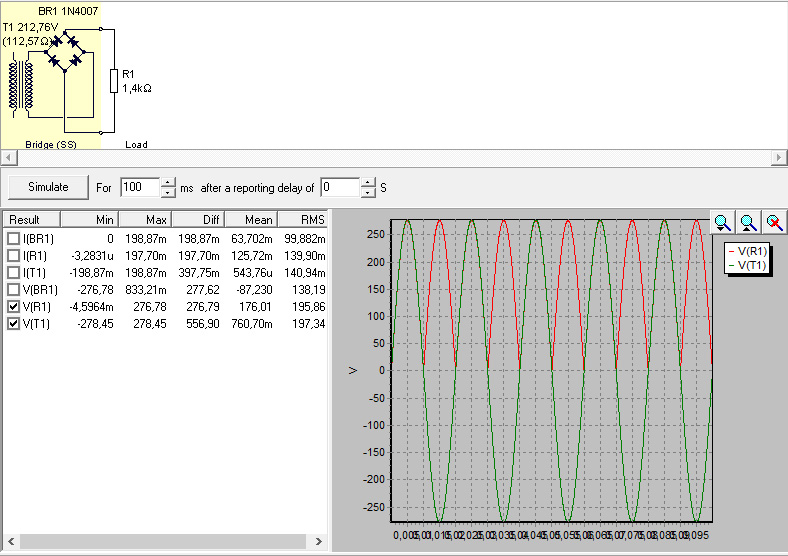This screenshot has width=788, height=556.
Task: Click the reporting delay input field
Action: (339, 187)
